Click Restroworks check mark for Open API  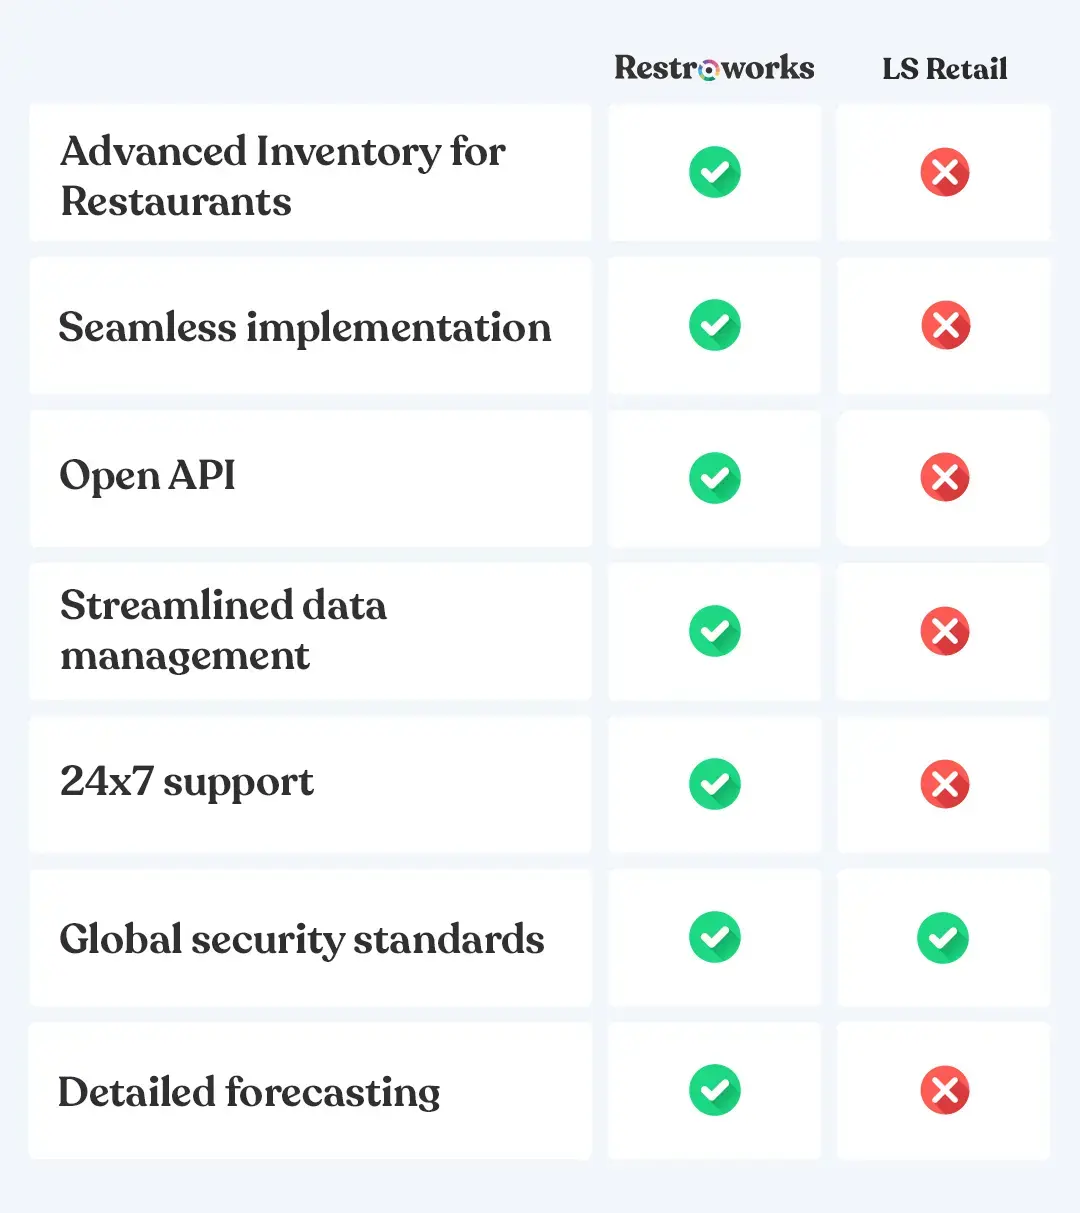[714, 478]
